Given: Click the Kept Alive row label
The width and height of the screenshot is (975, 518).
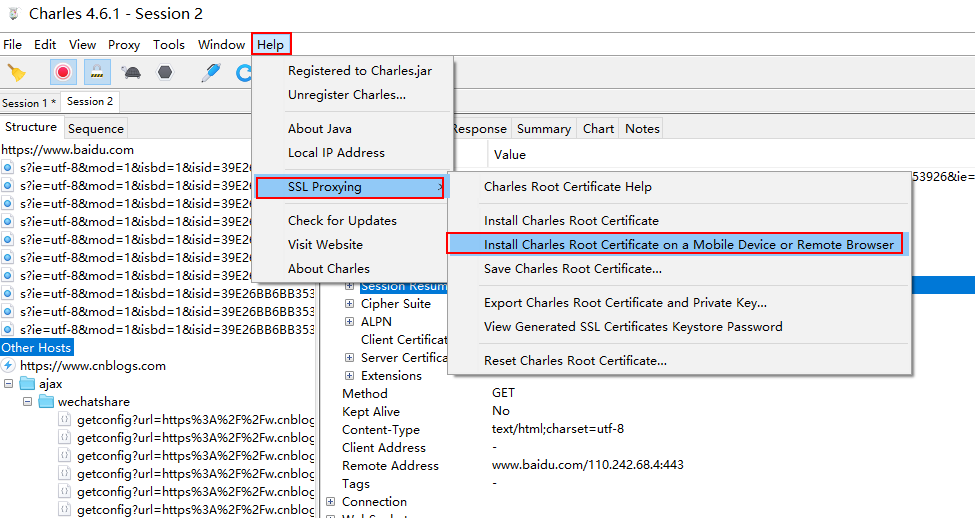Looking at the screenshot, I should click(x=371, y=412).
